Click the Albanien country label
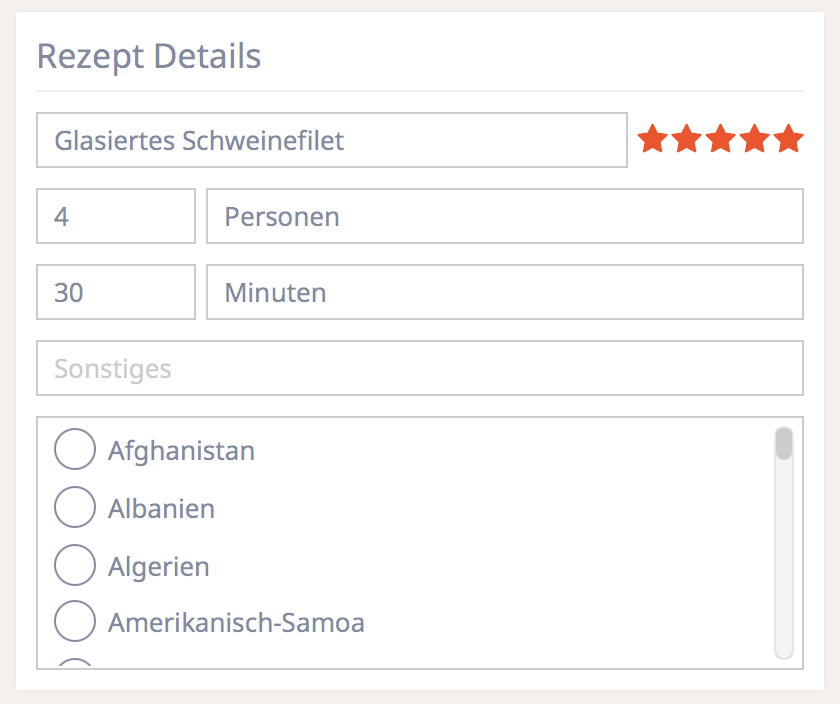Viewport: 840px width, 704px height. (161, 509)
